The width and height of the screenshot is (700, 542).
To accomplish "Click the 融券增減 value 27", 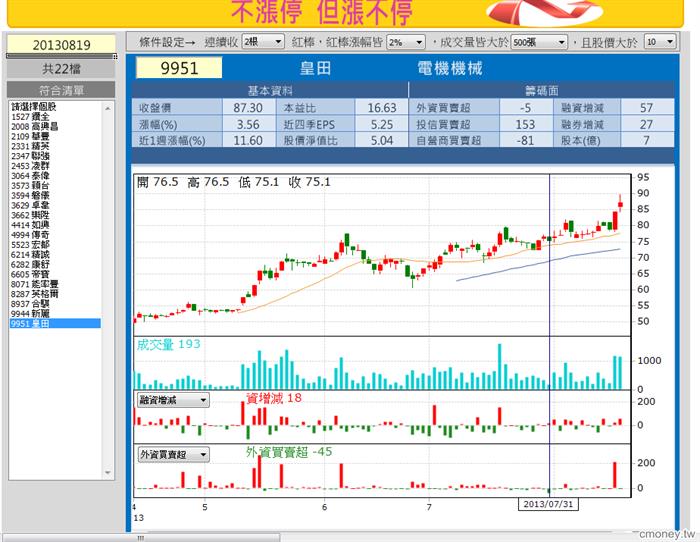I will click(x=646, y=124).
